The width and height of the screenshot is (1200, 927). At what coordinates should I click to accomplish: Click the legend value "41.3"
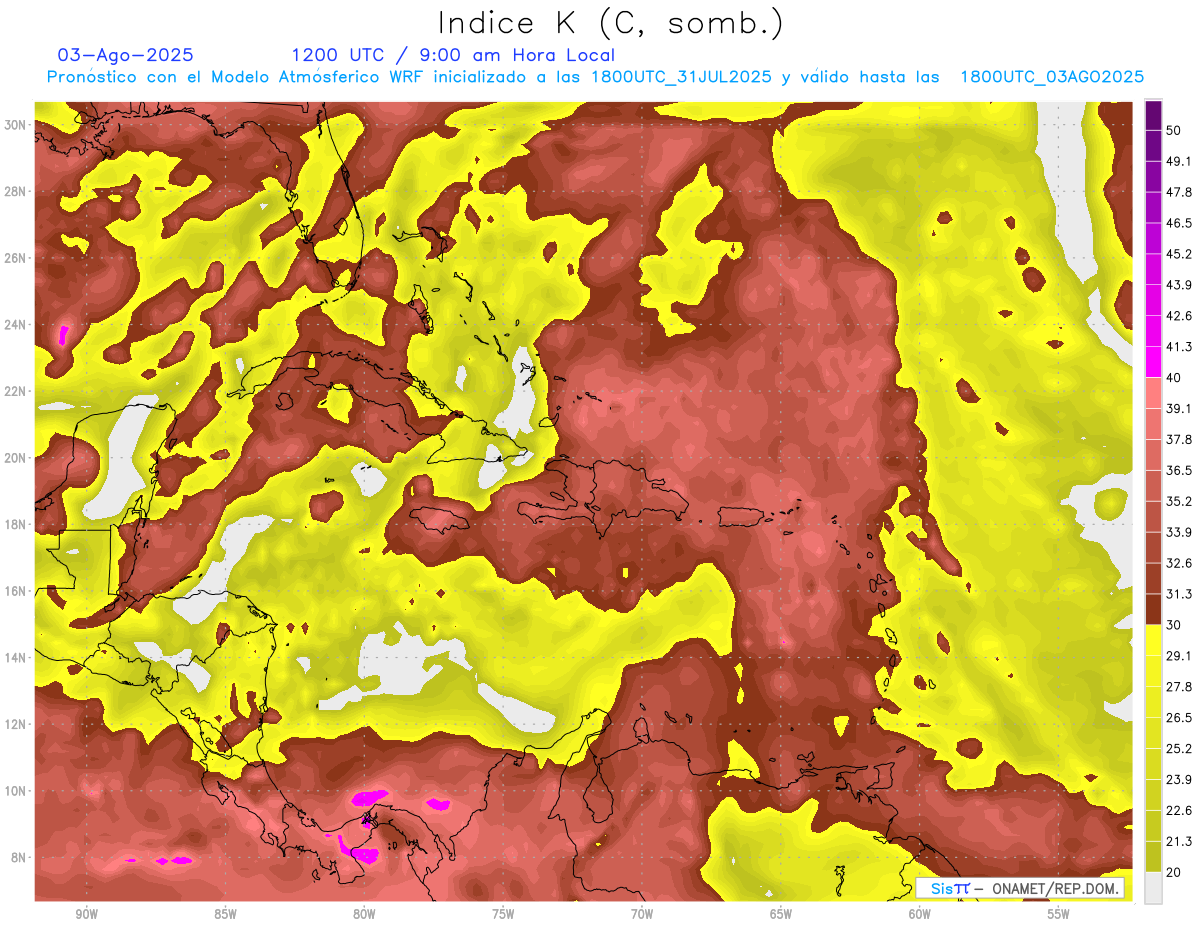(x=1179, y=347)
